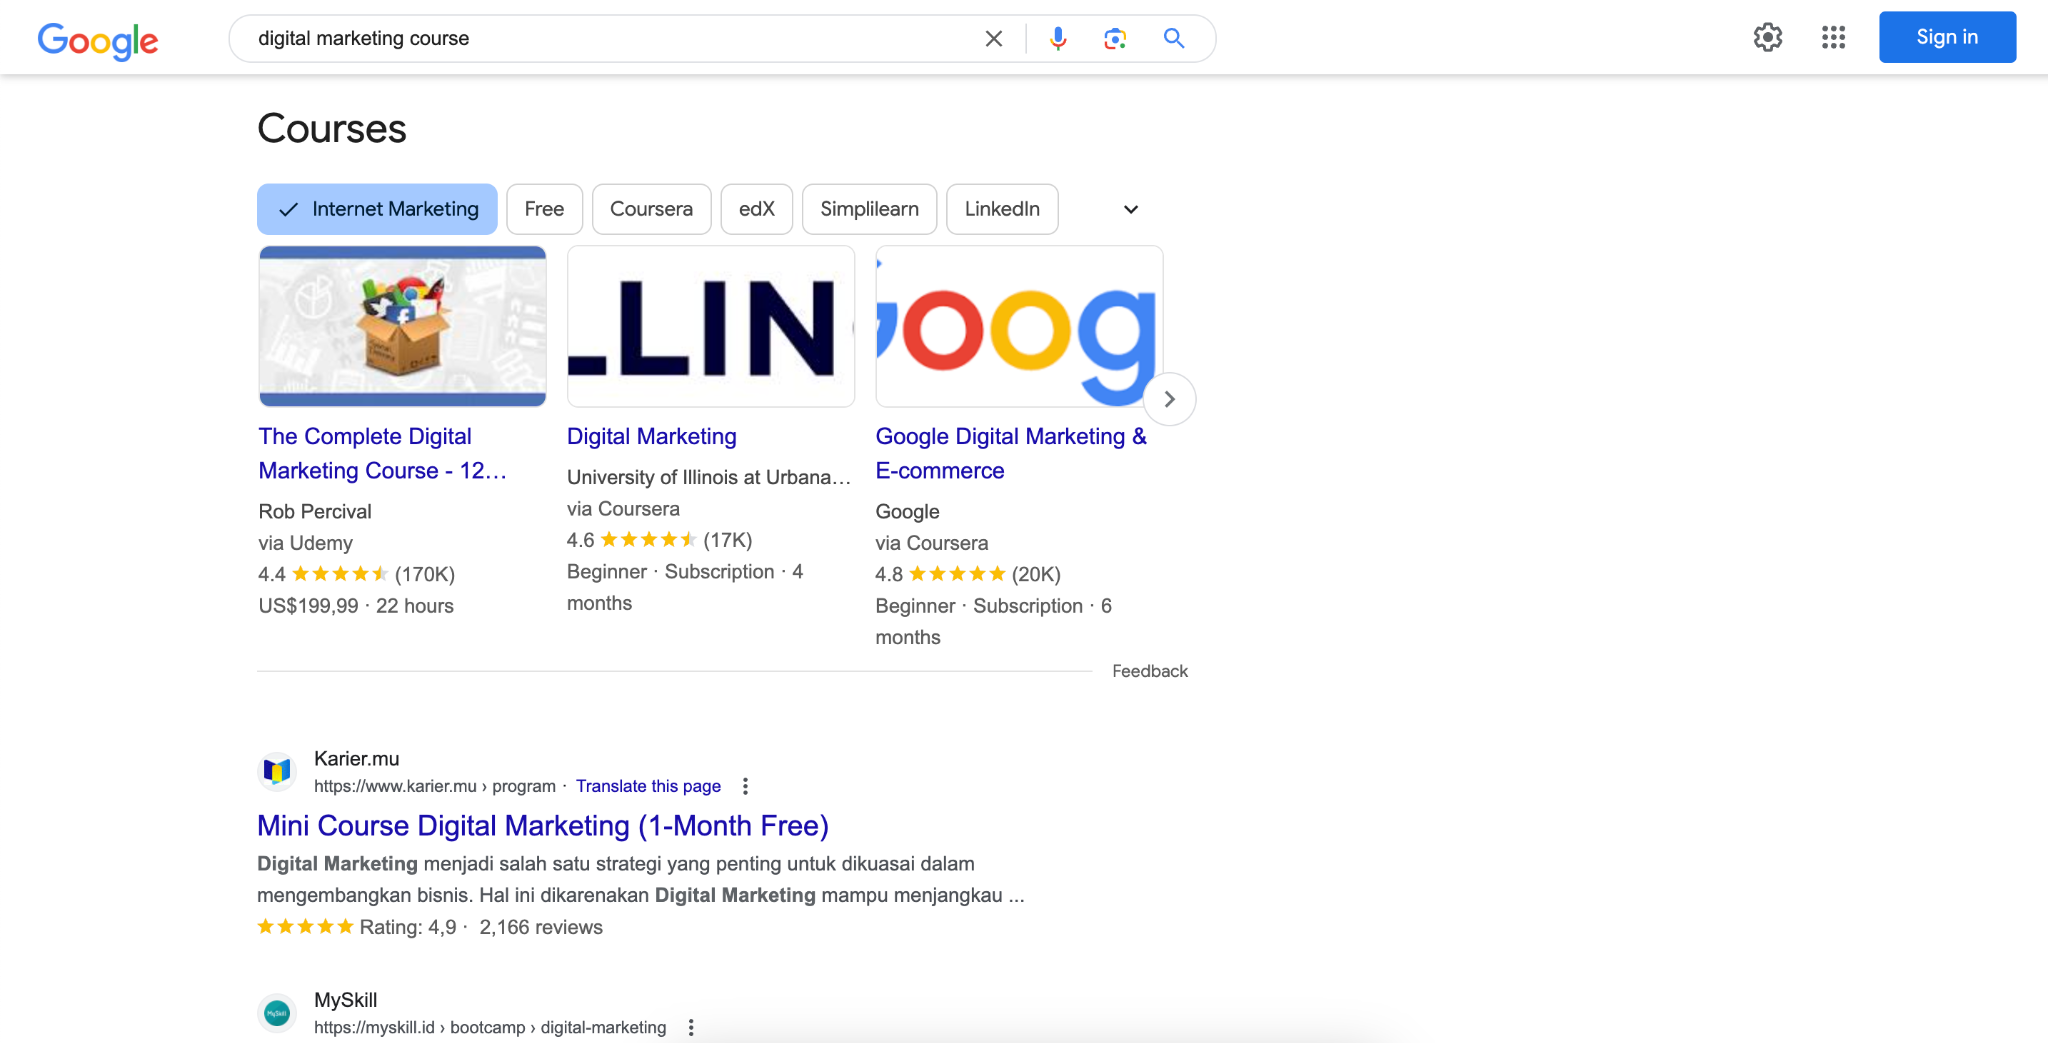The image size is (2048, 1043).
Task: Go to Google home via the logo
Action: [98, 40]
